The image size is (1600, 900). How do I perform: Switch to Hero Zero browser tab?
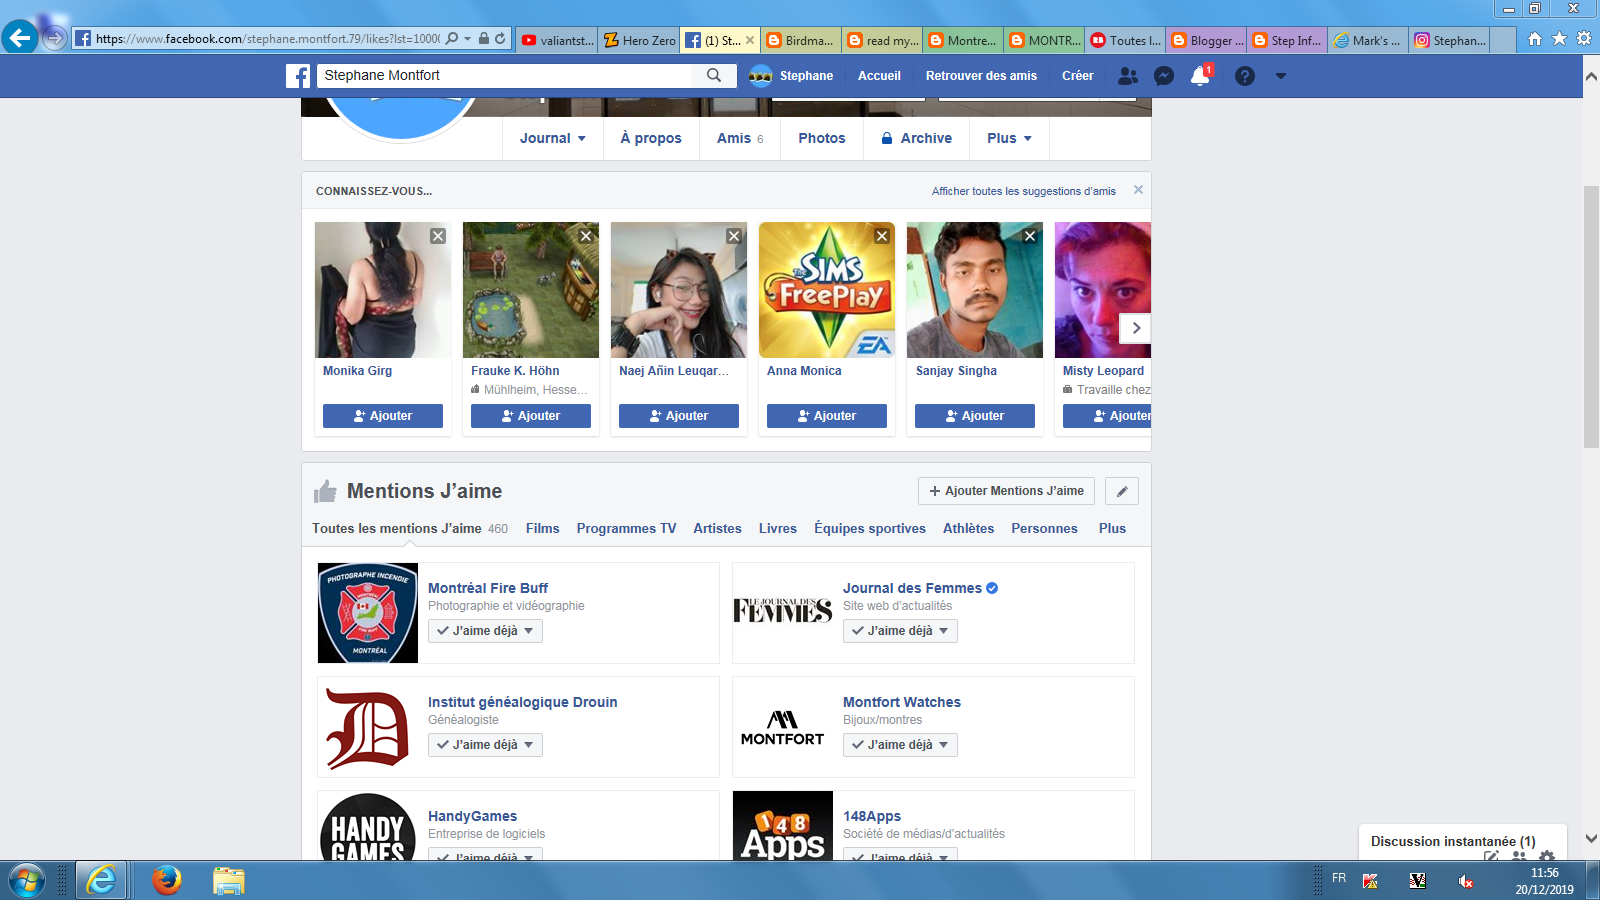point(639,40)
